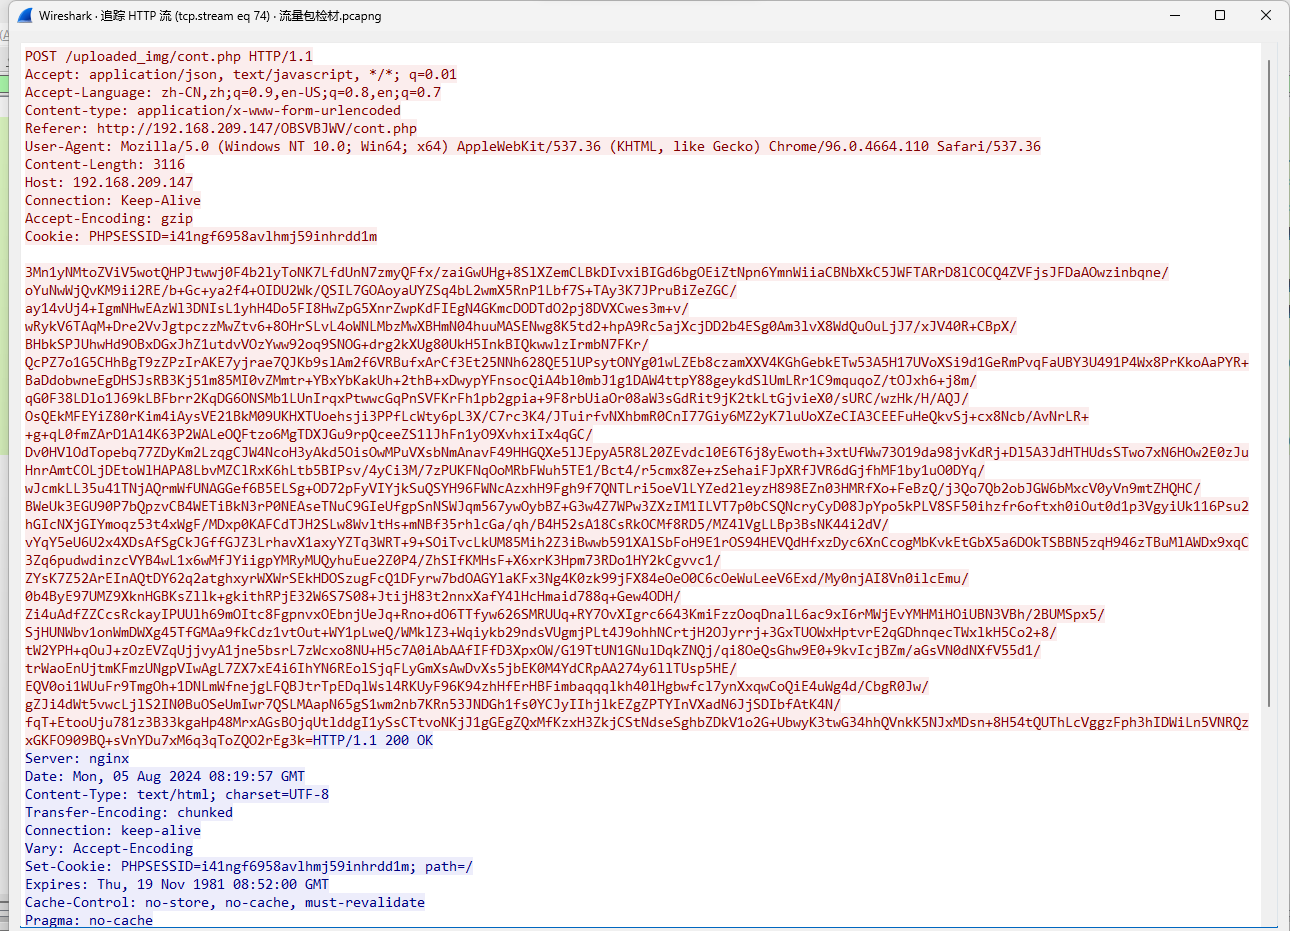This screenshot has width=1290, height=931.
Task: Click the body line starting BaDdobwneEgDHSJsRB3Kj
Action: [501, 380]
